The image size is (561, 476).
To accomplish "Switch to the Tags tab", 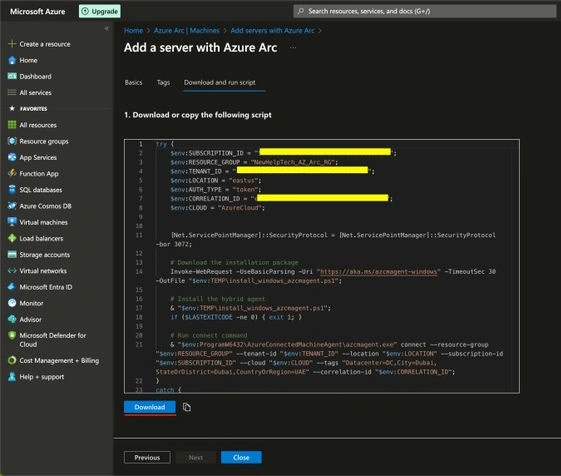I will pyautogui.click(x=163, y=83).
